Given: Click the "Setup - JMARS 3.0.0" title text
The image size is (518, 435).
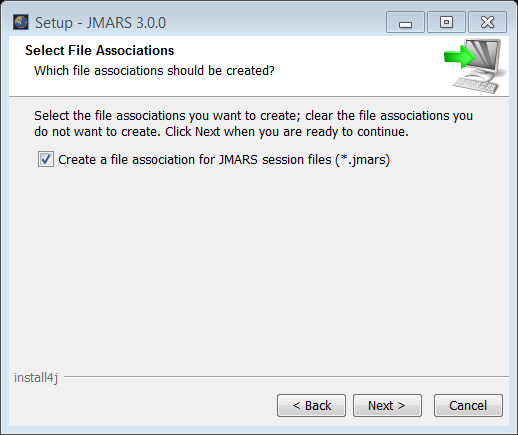Looking at the screenshot, I should tap(100, 23).
